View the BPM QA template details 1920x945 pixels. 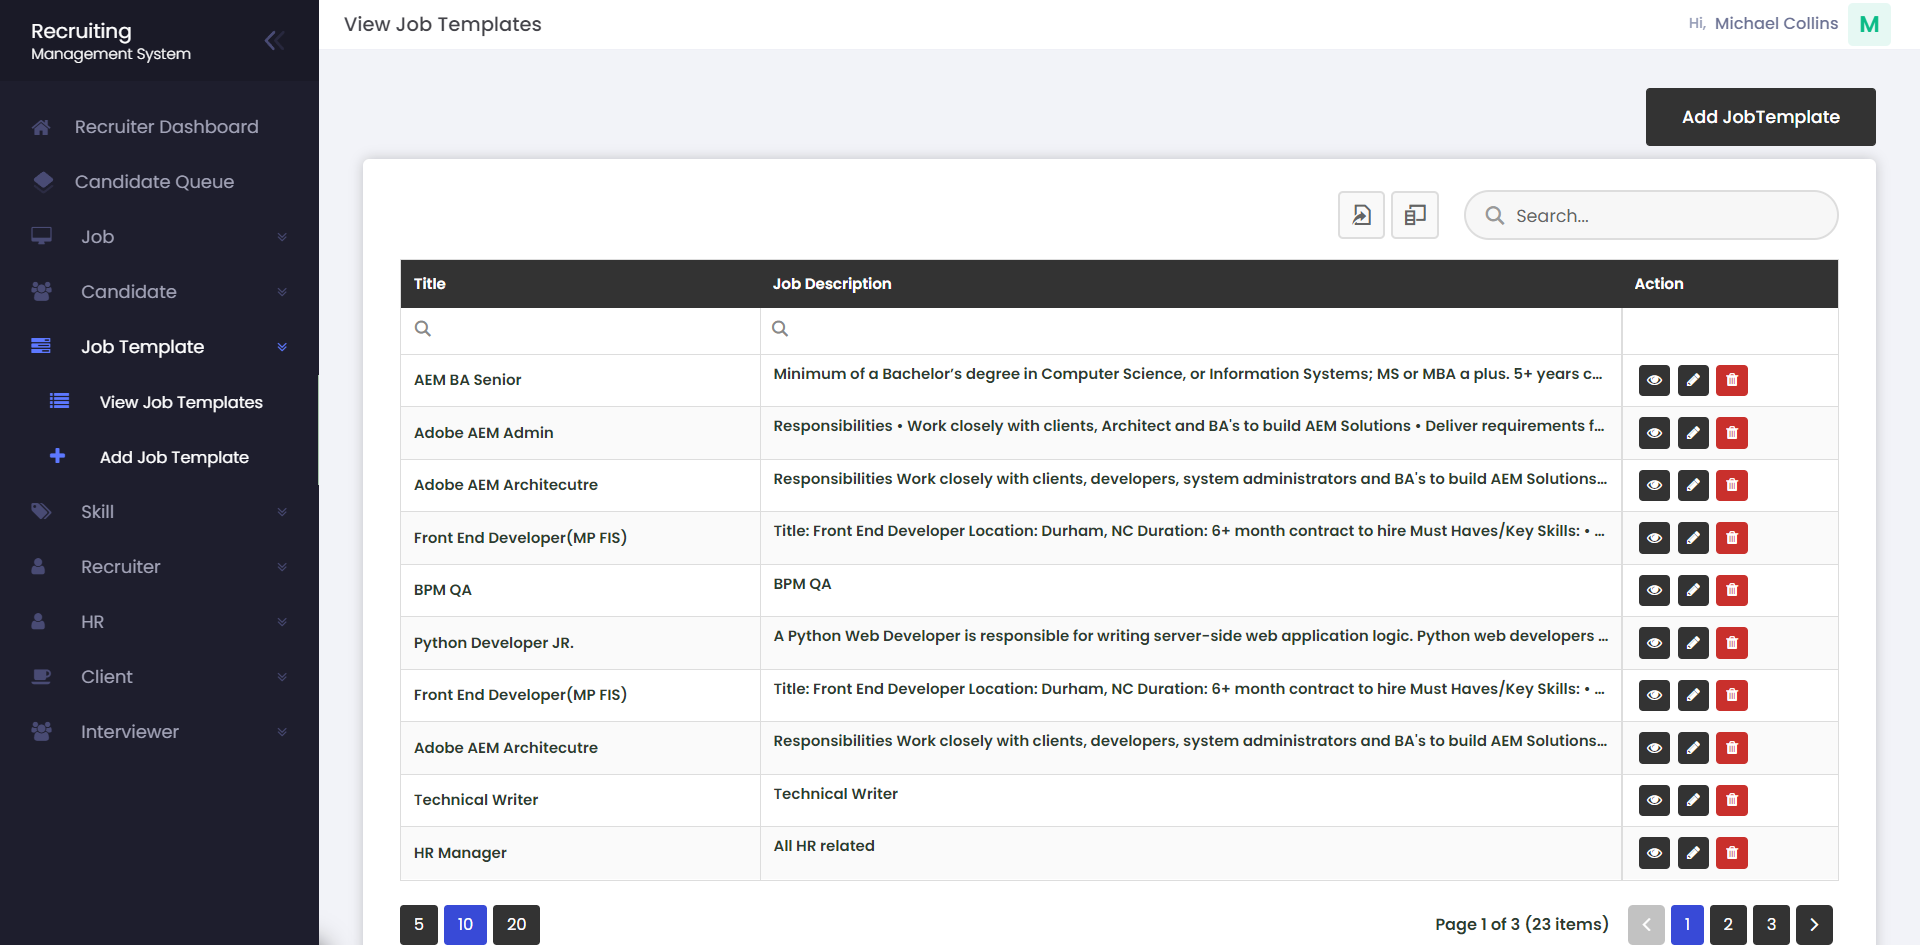click(1654, 590)
